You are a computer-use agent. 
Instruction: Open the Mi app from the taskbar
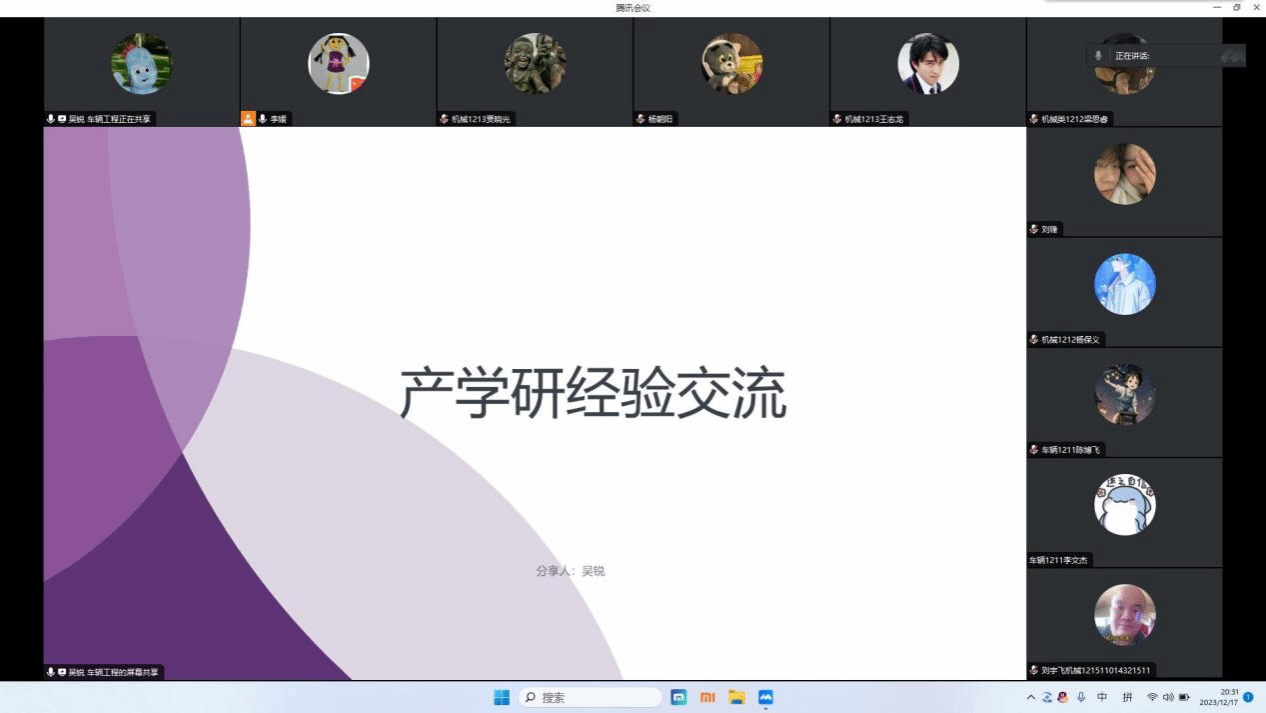pos(707,697)
